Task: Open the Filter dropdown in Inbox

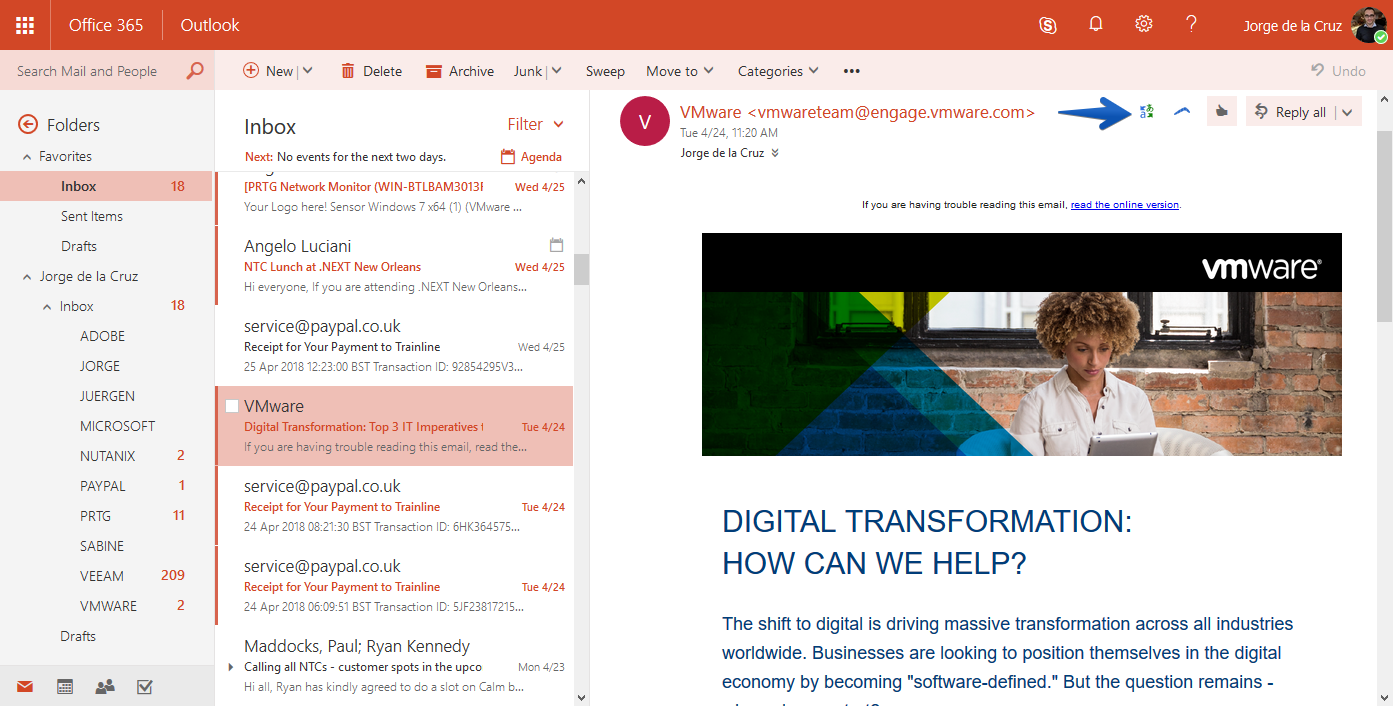Action: pyautogui.click(x=535, y=124)
